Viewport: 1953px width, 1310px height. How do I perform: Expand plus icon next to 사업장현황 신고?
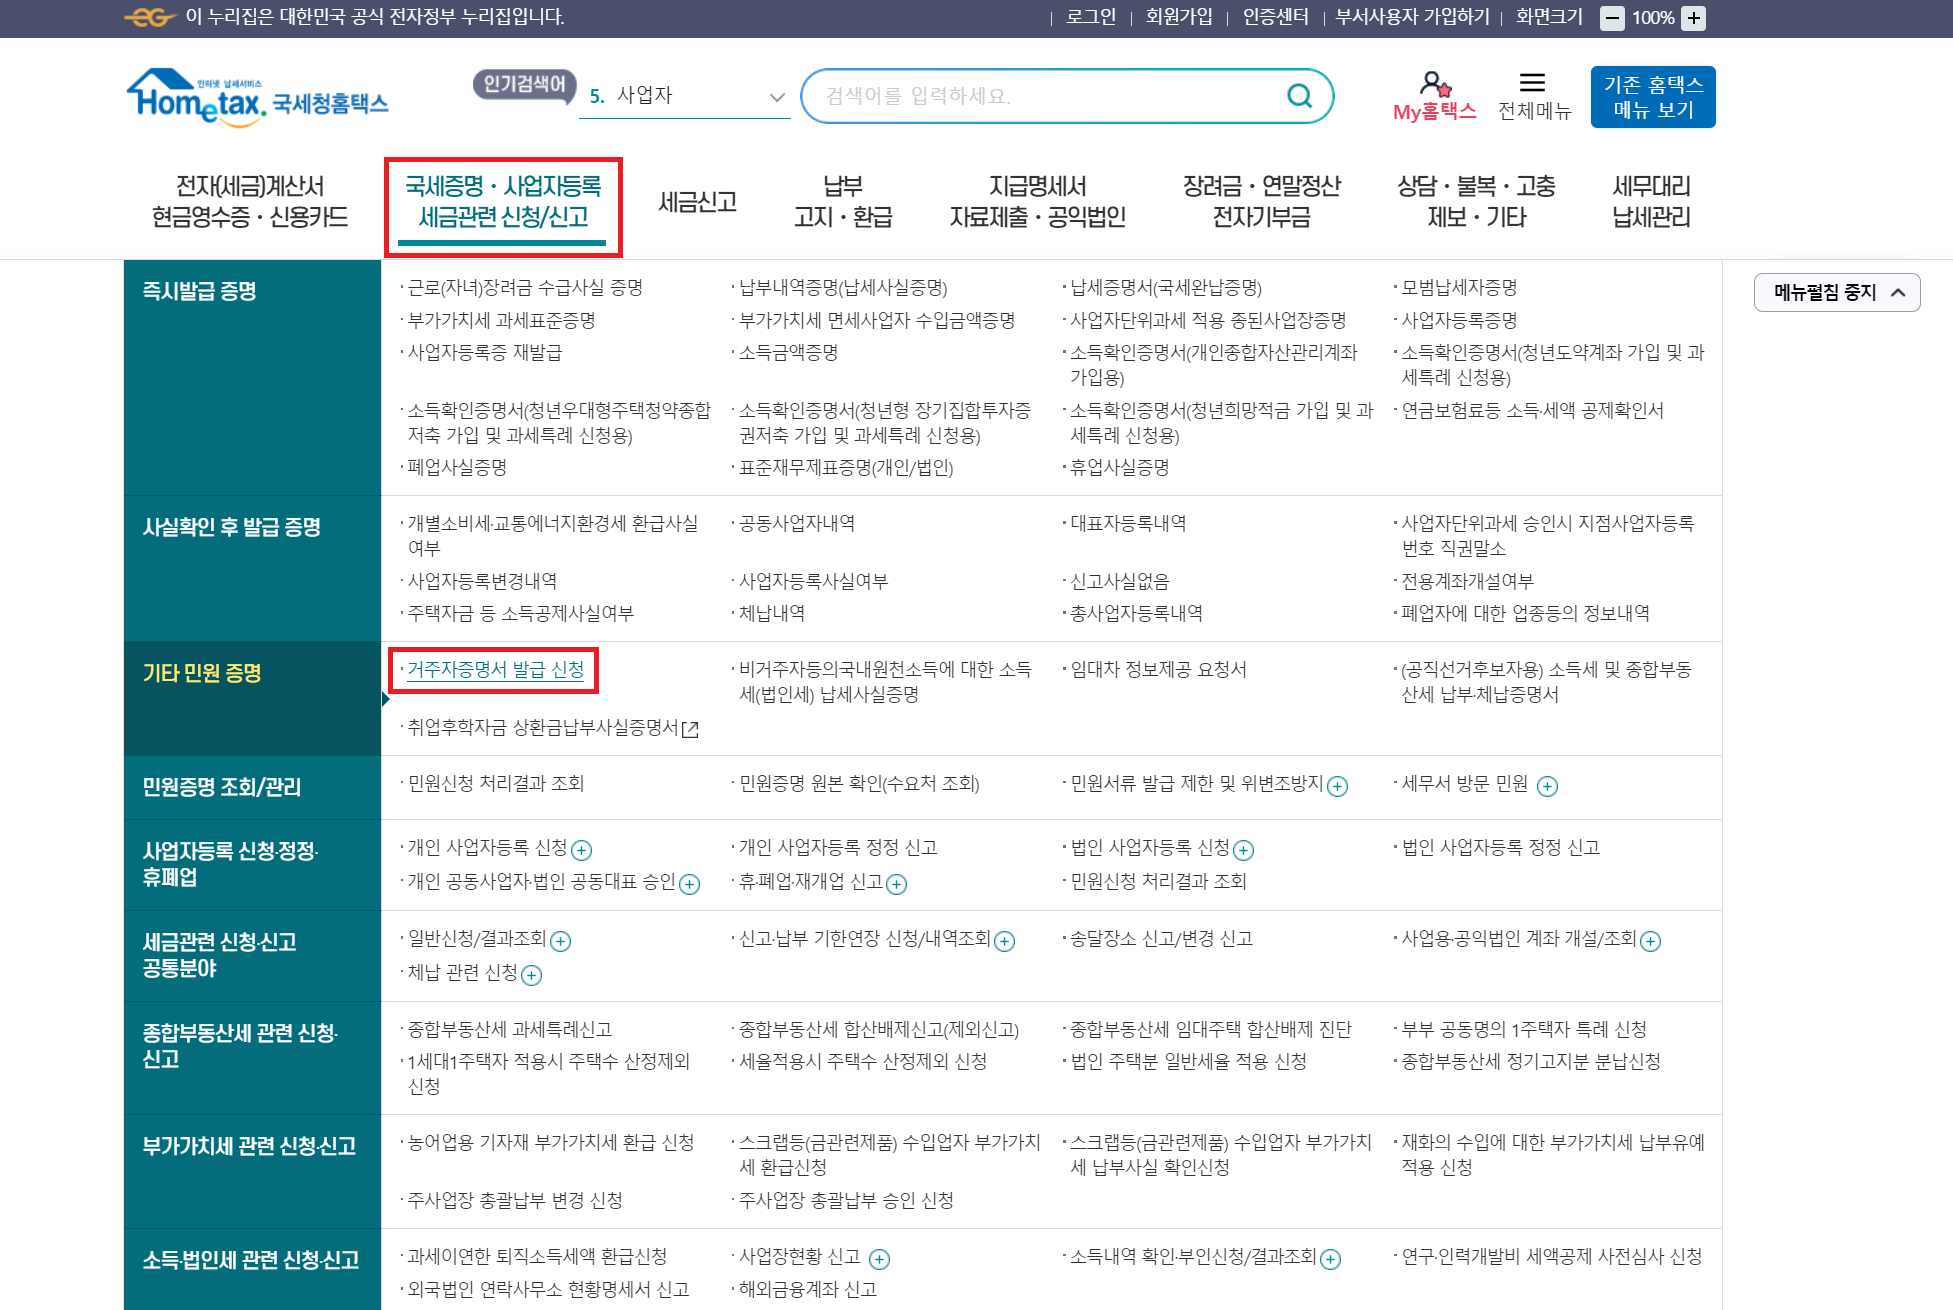click(x=879, y=1259)
